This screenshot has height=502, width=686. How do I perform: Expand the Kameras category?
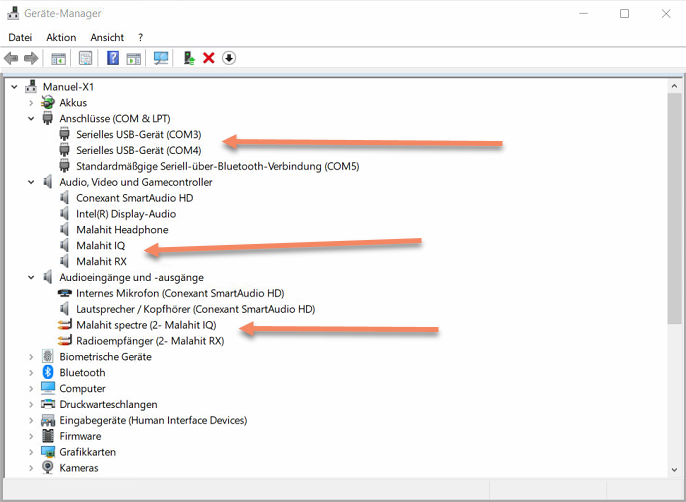click(x=31, y=468)
